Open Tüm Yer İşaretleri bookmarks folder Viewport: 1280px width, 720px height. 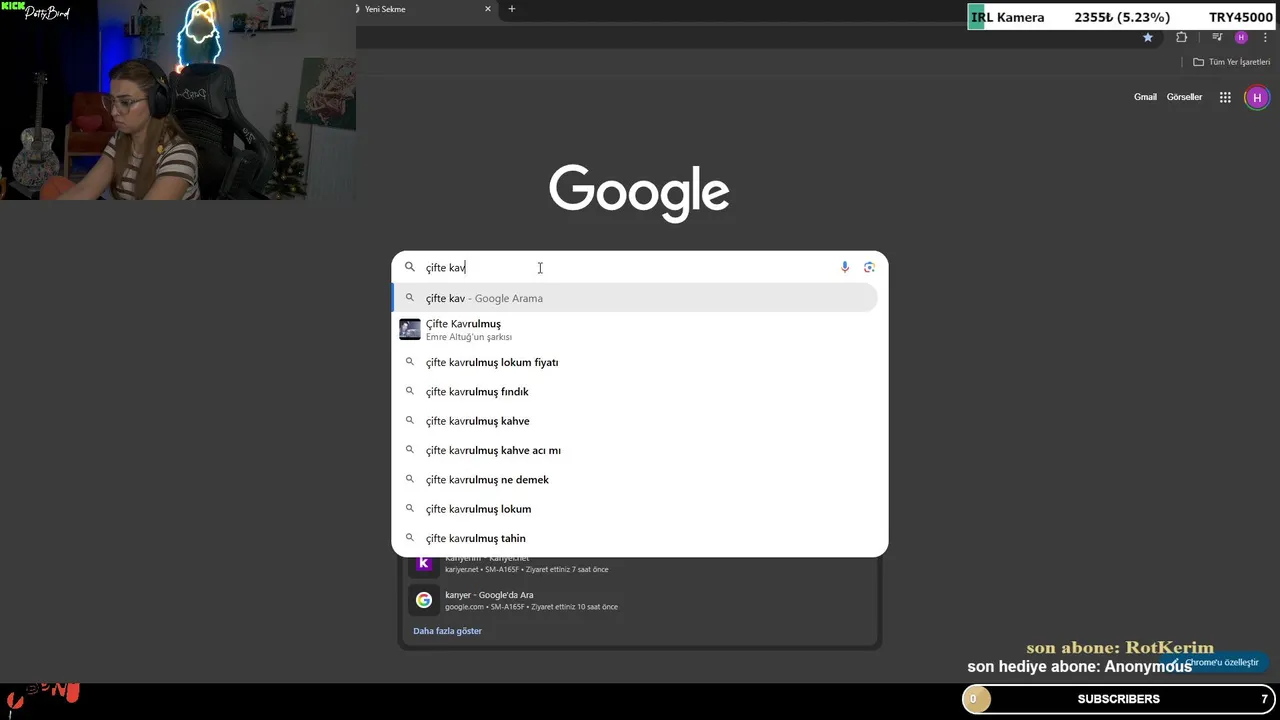(1231, 62)
